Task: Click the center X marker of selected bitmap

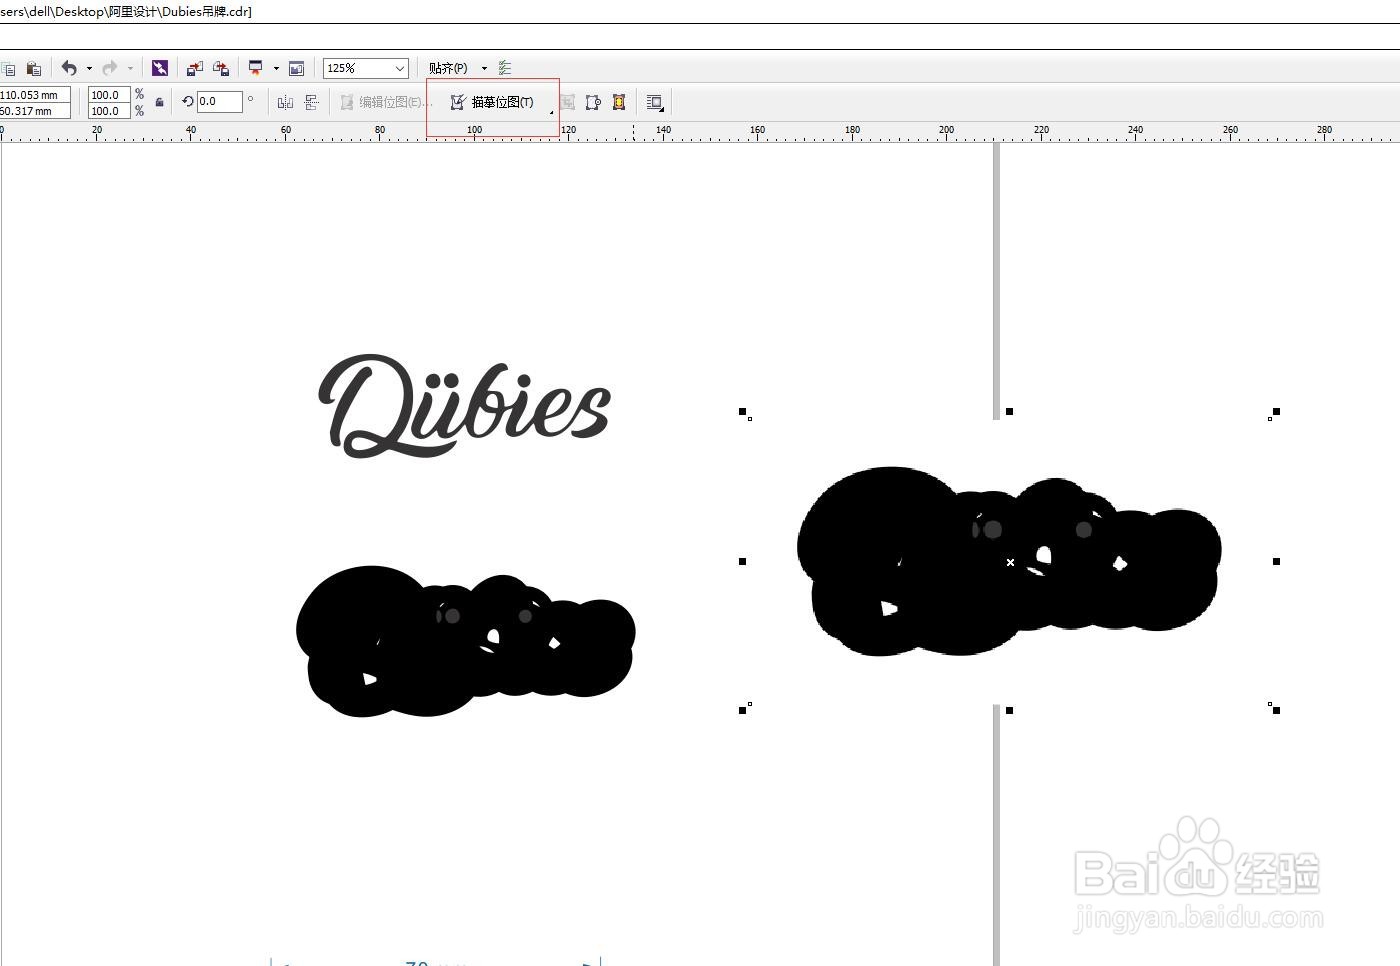Action: coord(1010,562)
